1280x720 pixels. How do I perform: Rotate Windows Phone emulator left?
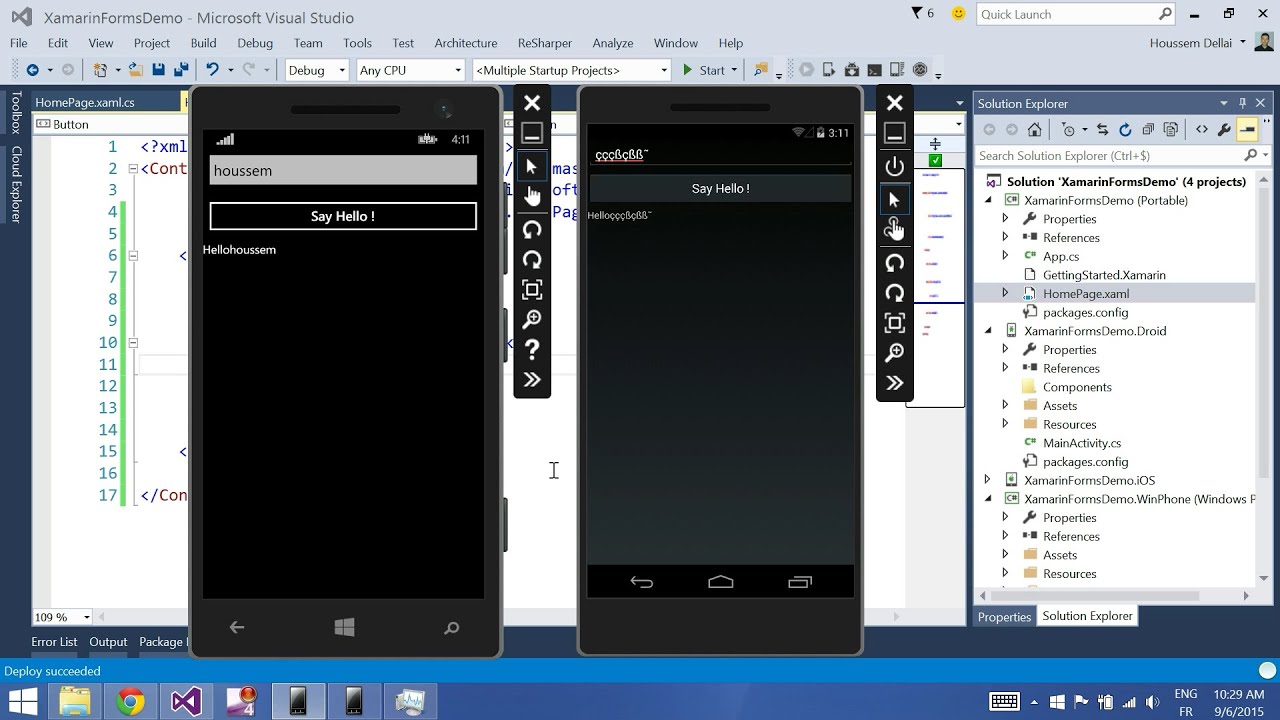(x=532, y=229)
